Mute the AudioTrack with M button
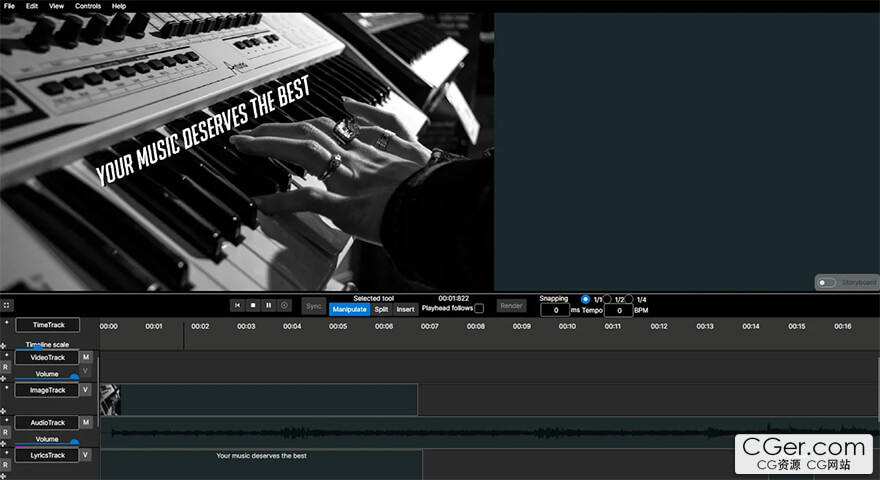This screenshot has height=480, width=880. 86,422
